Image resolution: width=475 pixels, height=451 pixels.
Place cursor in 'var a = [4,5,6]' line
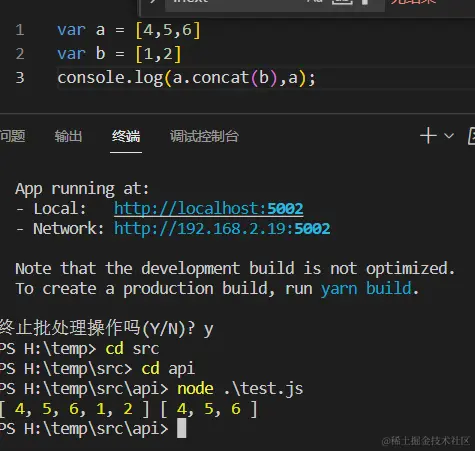coord(129,30)
